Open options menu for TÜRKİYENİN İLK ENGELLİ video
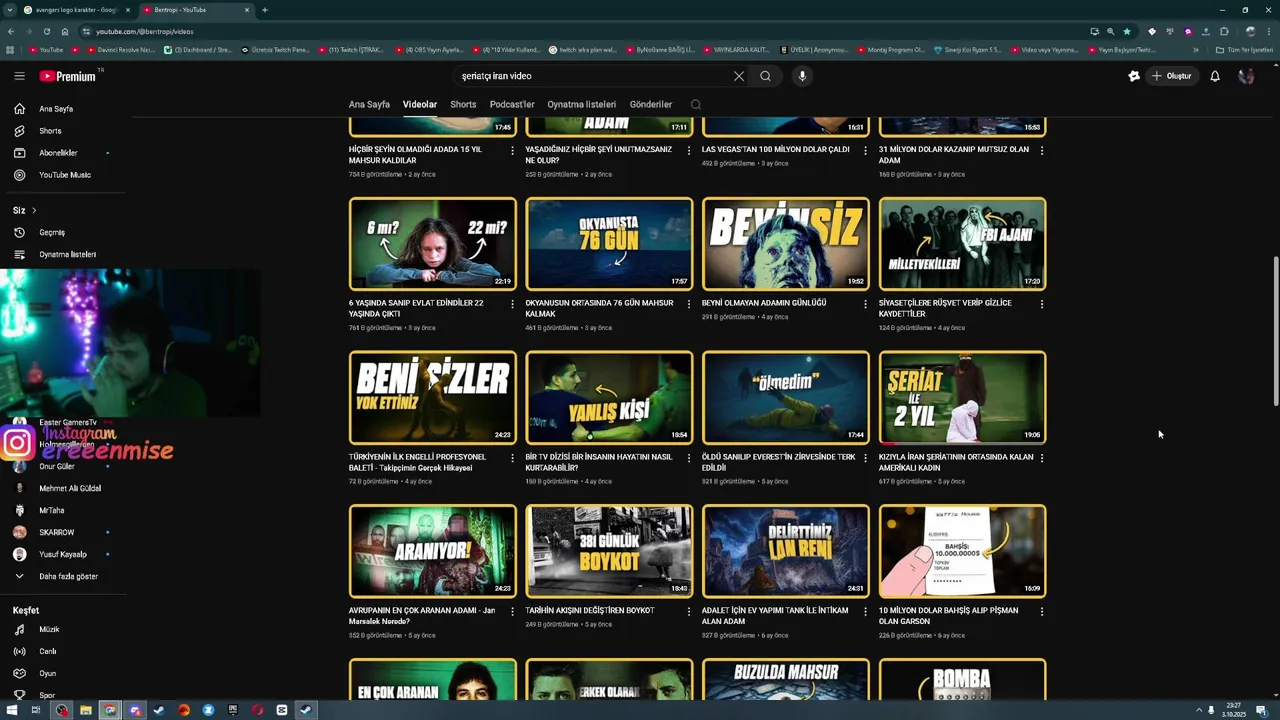Viewport: 1280px width, 720px height. tap(512, 458)
